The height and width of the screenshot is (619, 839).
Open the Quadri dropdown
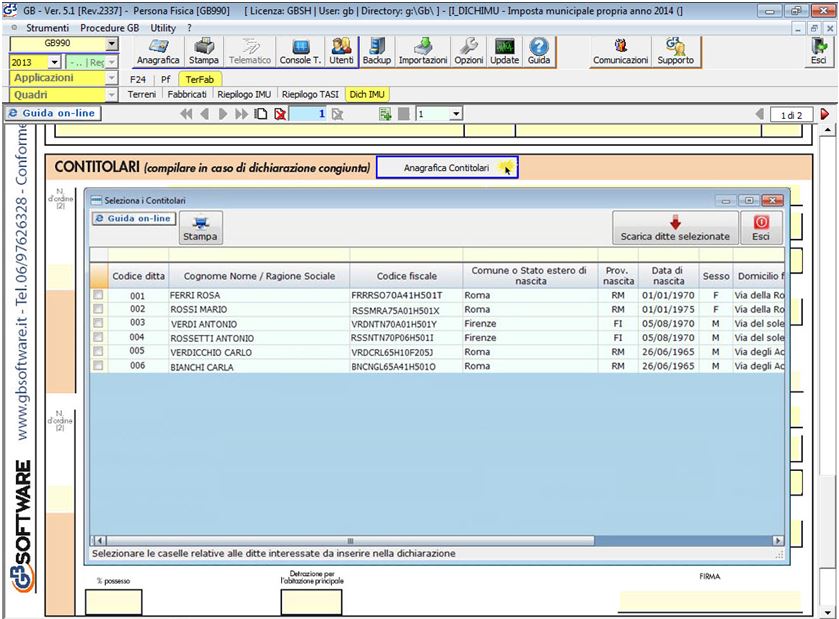point(111,95)
